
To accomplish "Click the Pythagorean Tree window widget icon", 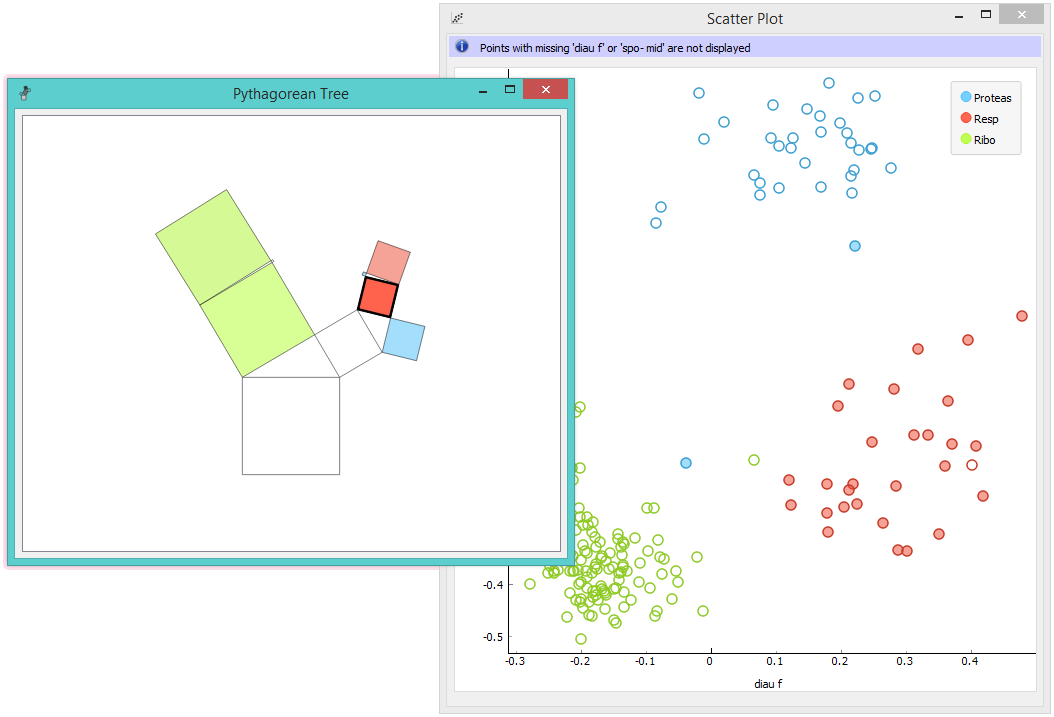I will pos(24,93).
